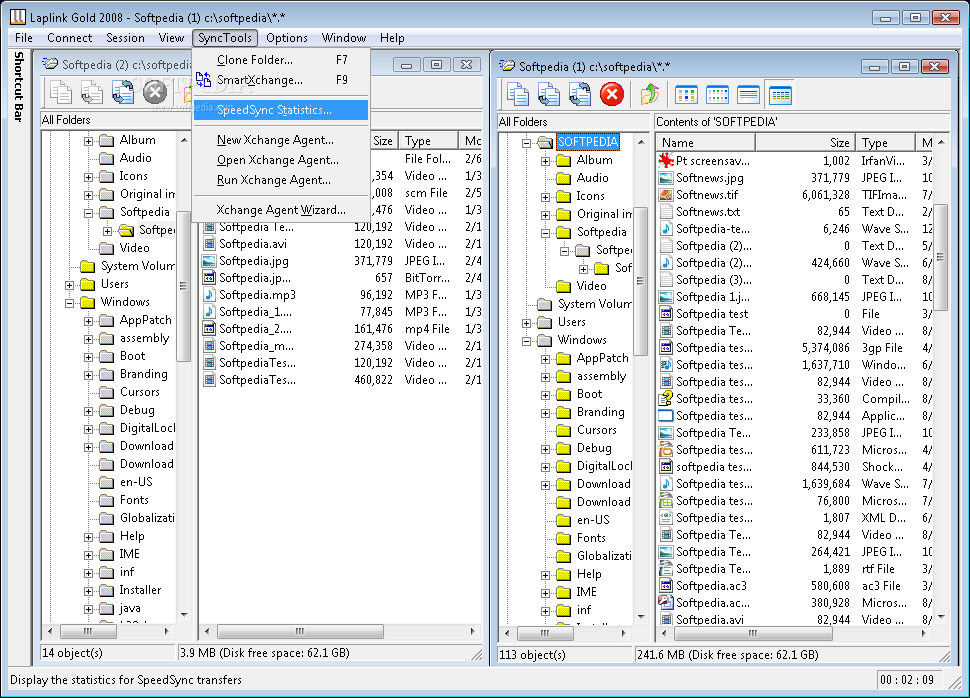Sort Softpedia (1) list by Name column
The height and width of the screenshot is (698, 970).
tap(705, 142)
